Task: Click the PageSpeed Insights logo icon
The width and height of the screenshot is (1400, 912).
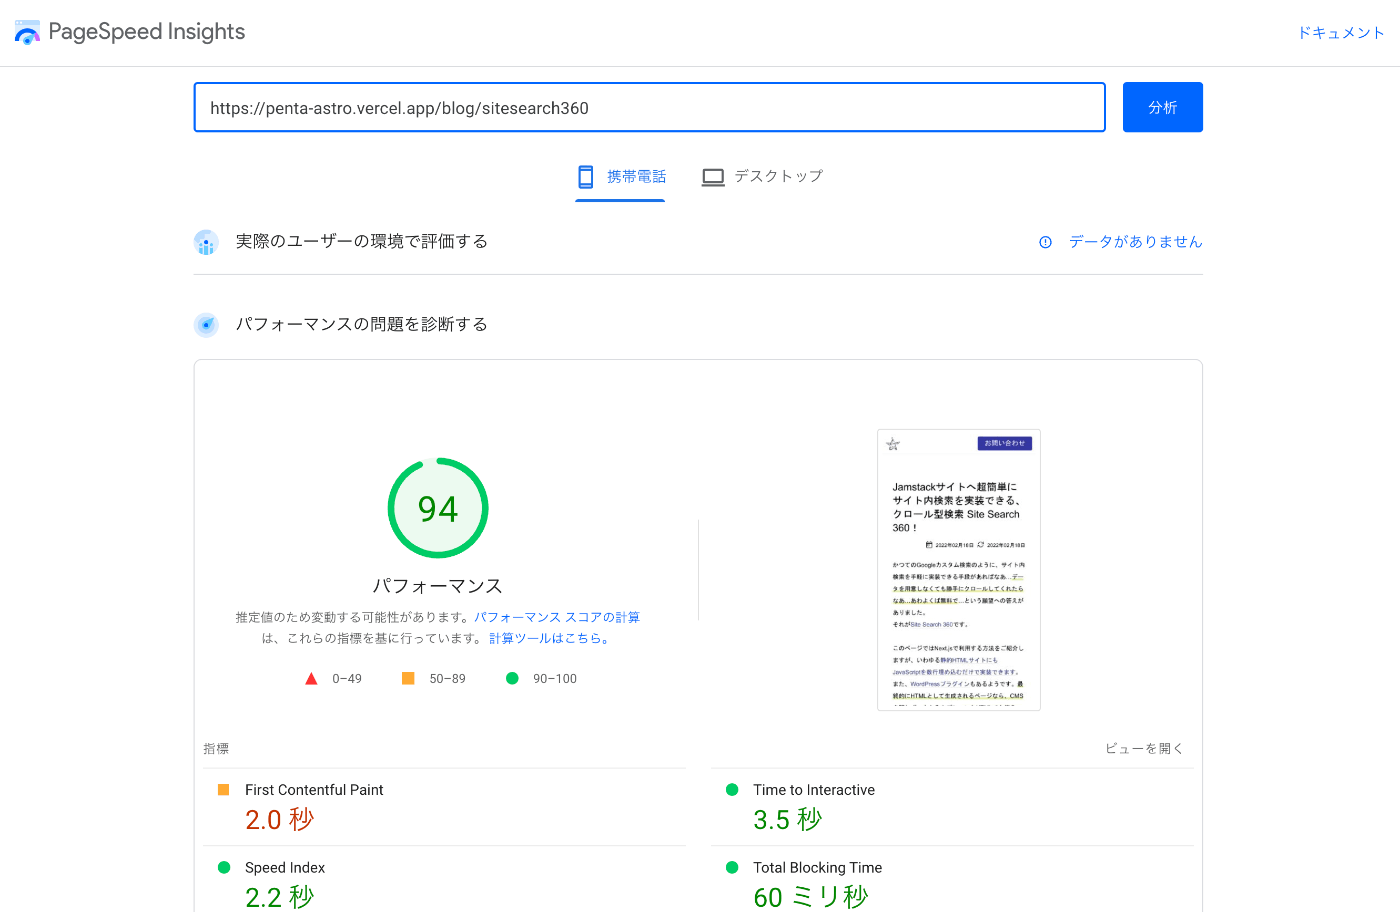Action: 28,32
